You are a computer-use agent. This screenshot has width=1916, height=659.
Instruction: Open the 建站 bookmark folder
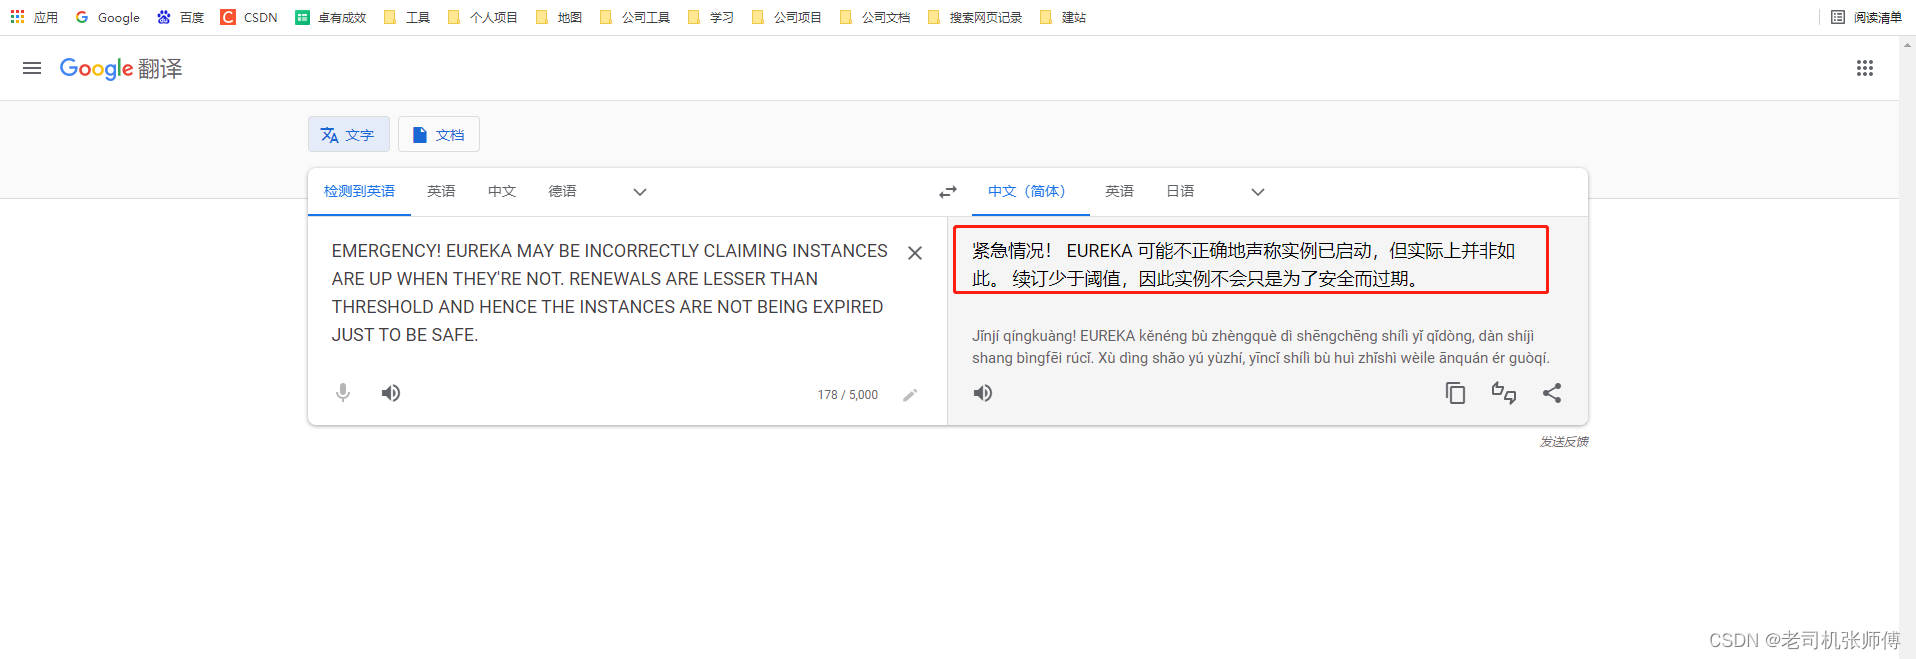point(1063,17)
